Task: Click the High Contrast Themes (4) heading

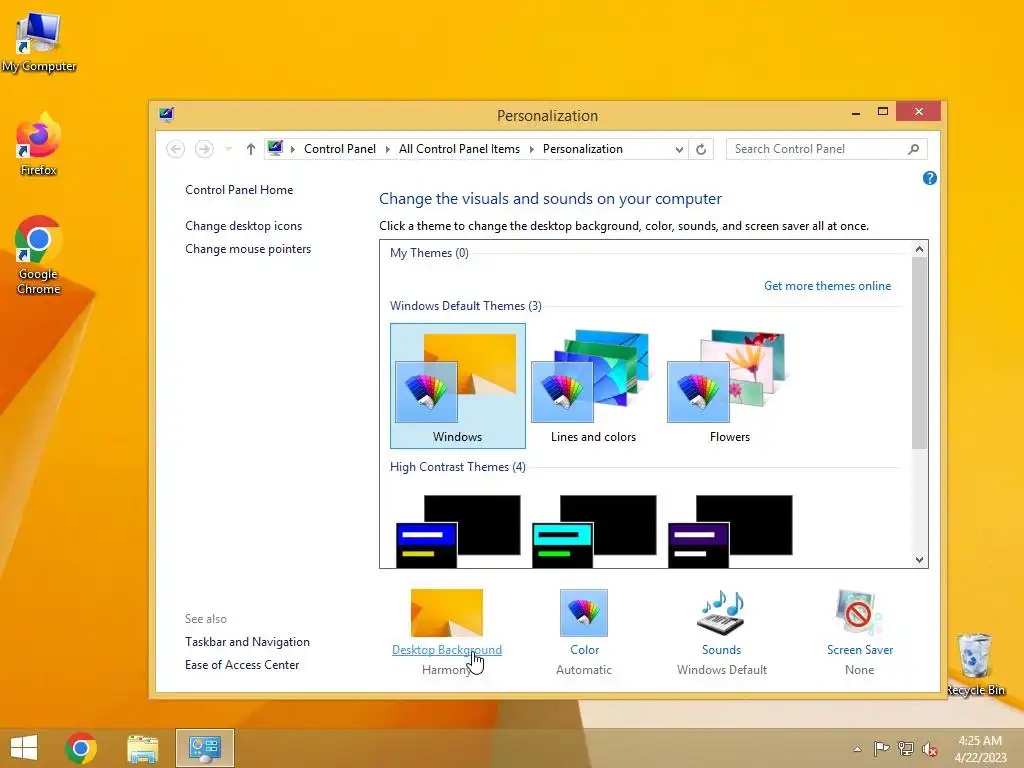Action: pos(458,467)
